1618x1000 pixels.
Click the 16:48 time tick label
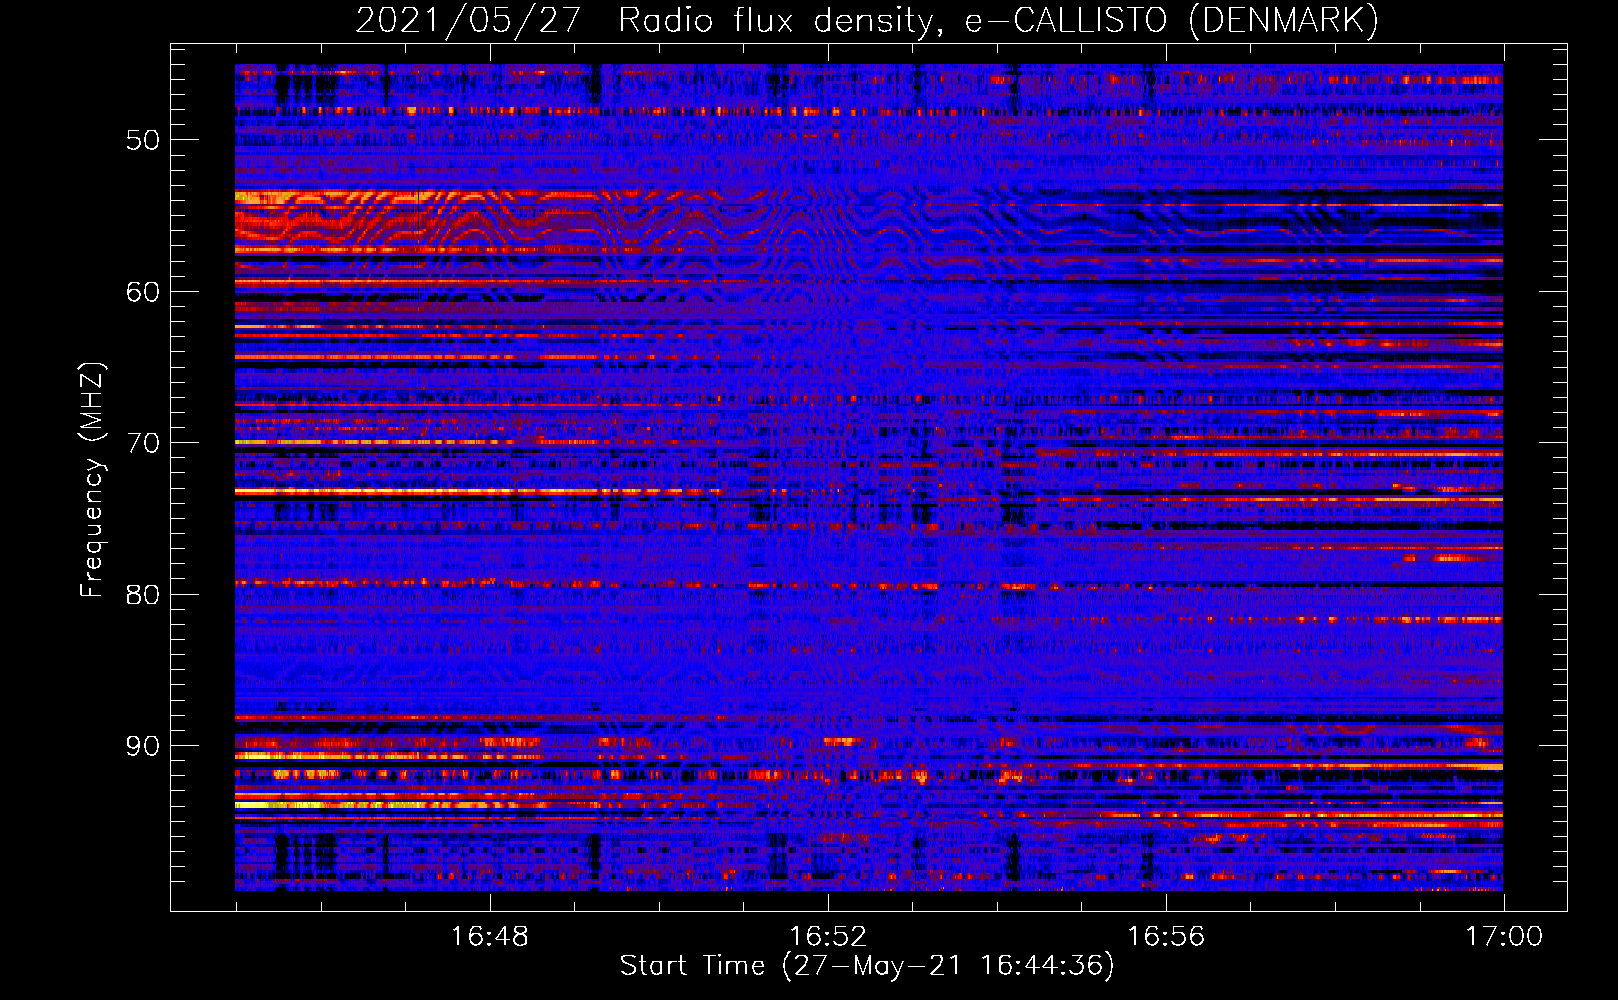[x=489, y=937]
